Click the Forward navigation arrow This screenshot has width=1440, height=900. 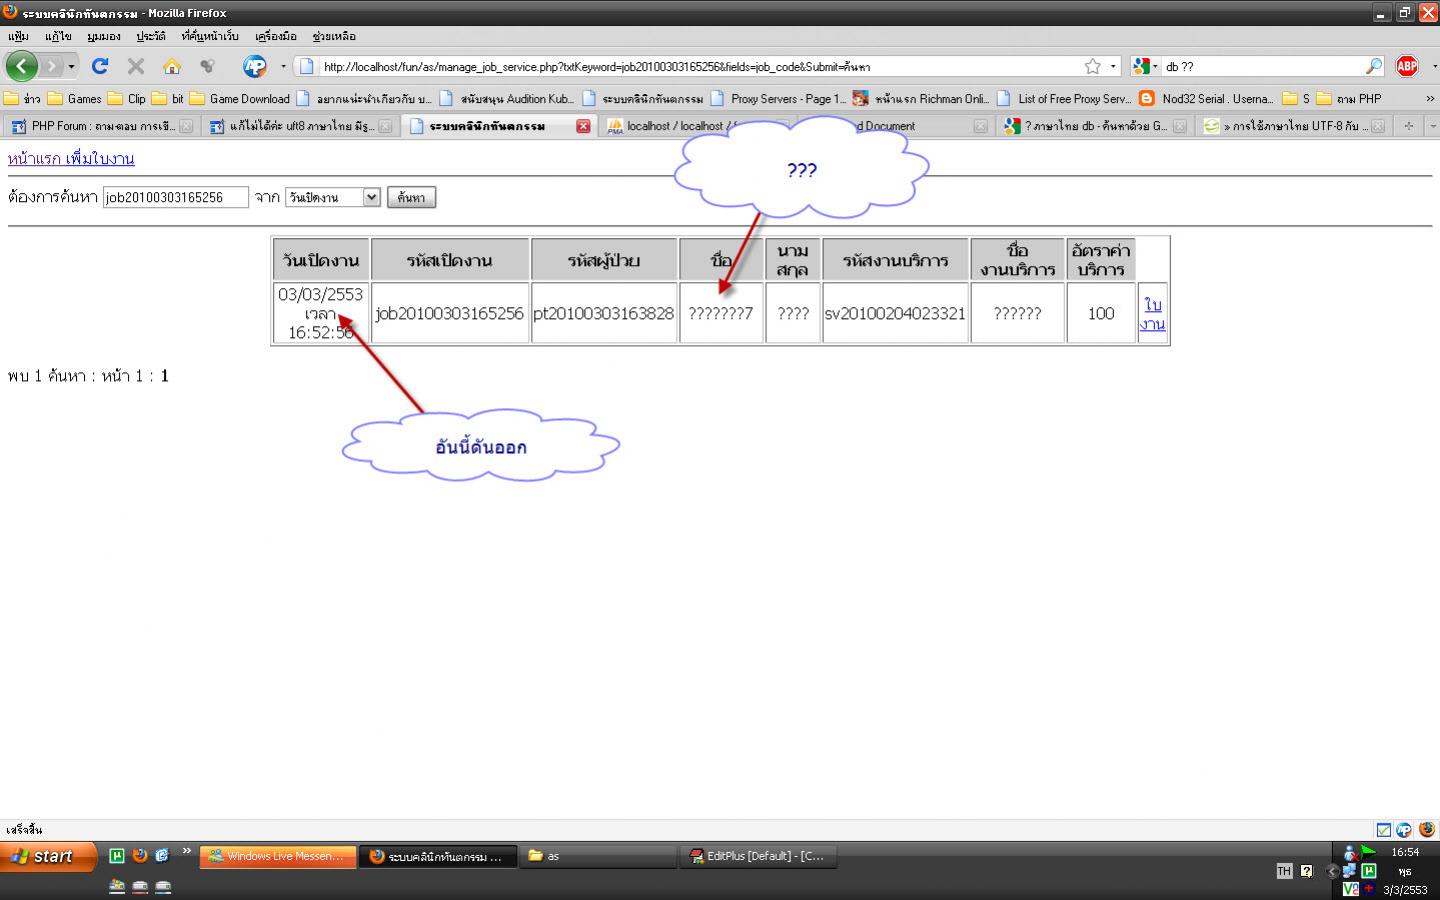[x=52, y=66]
